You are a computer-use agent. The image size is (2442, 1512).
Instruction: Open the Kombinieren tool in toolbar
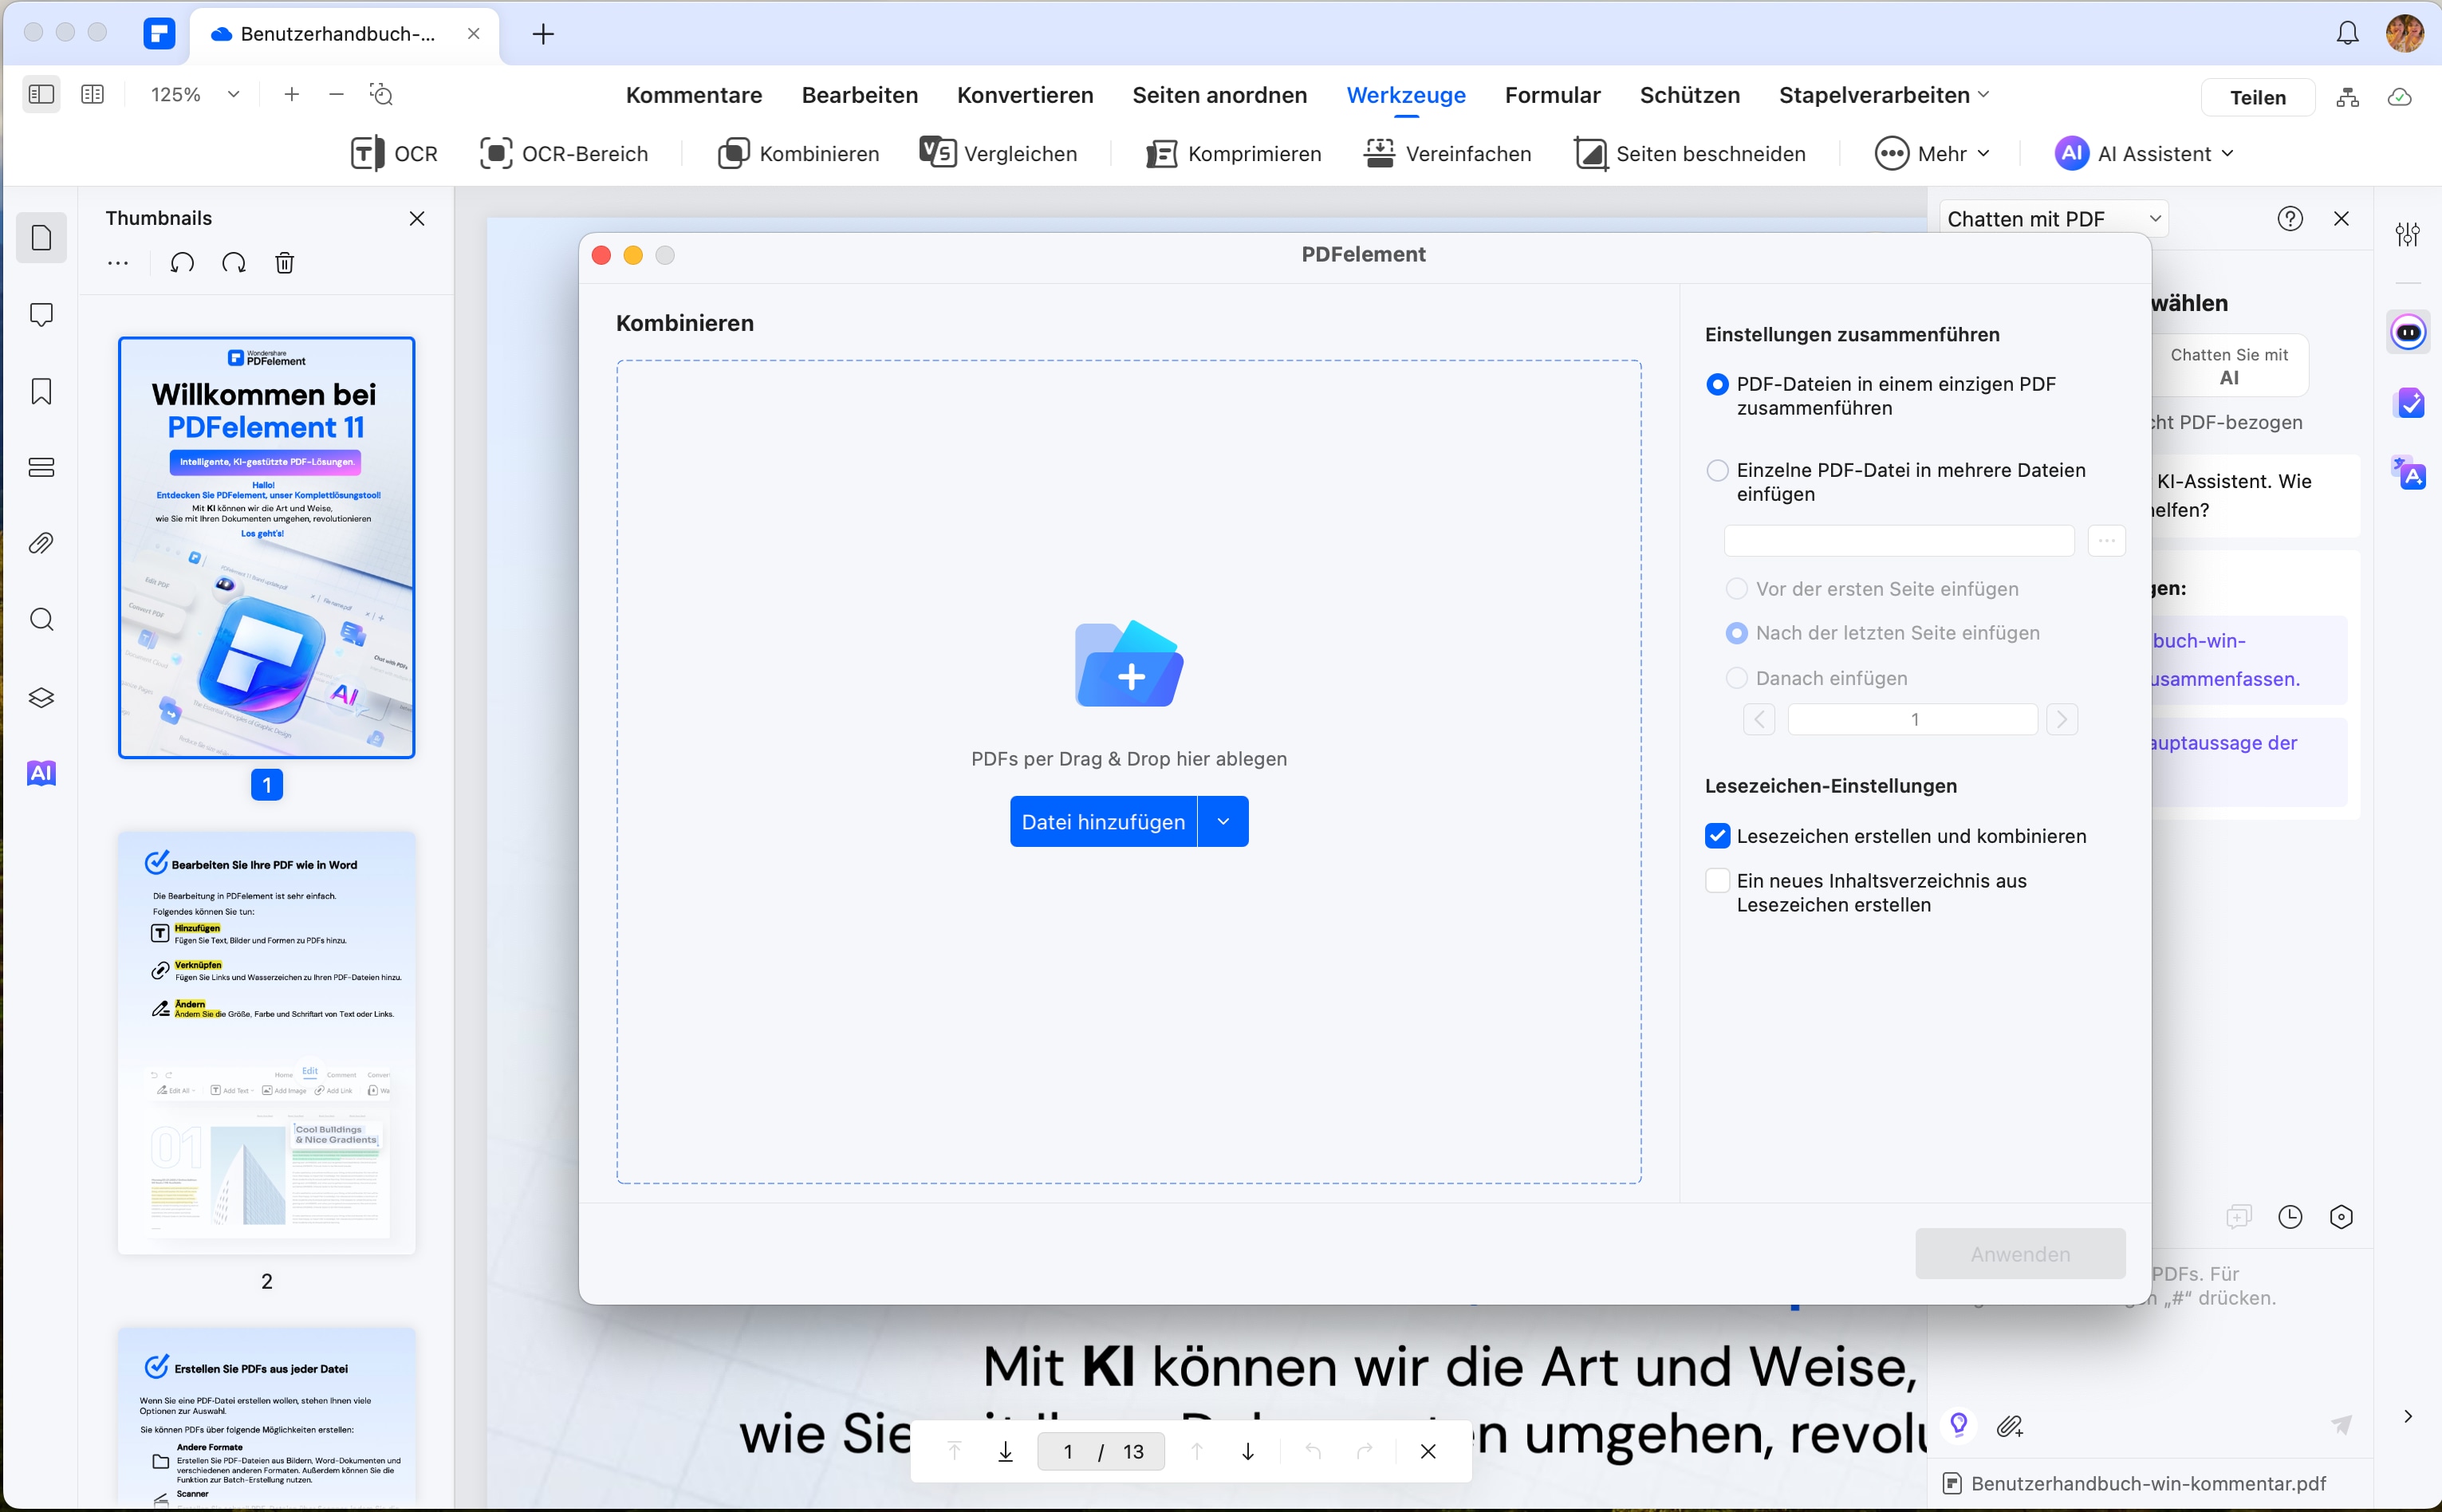pos(798,153)
